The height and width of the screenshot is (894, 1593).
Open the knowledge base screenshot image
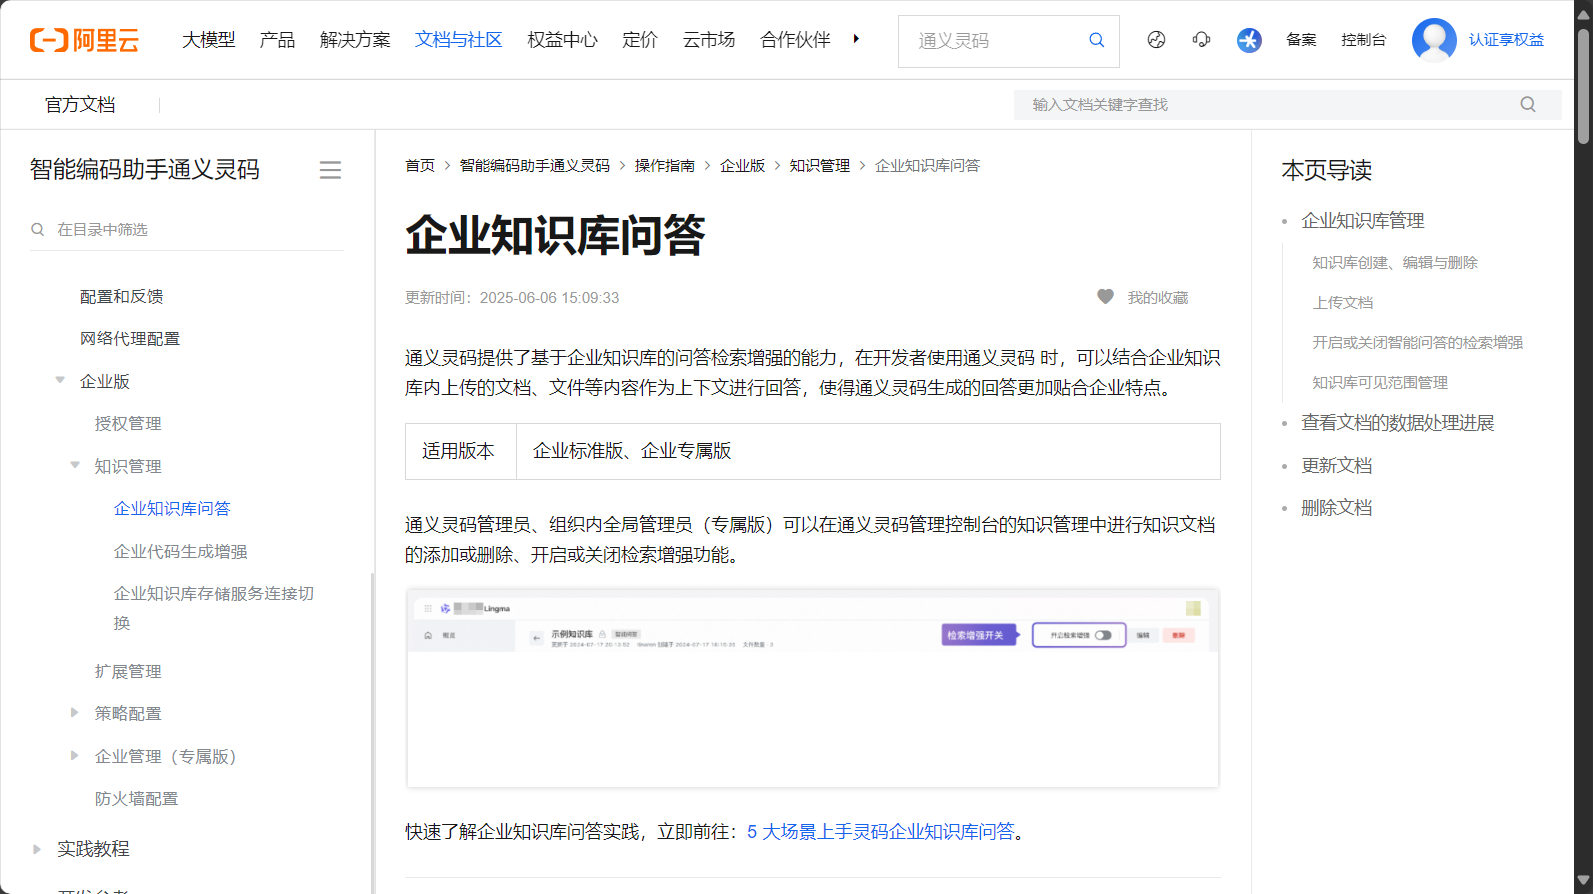[812, 688]
